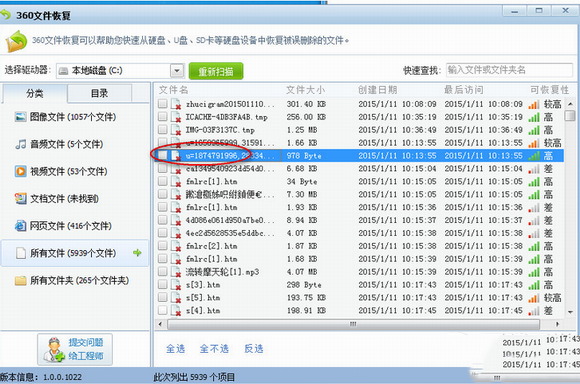The height and width of the screenshot is (384, 580).
Task: Click deleted file icon for IMG-03F3137C.tmp
Action: point(176,130)
